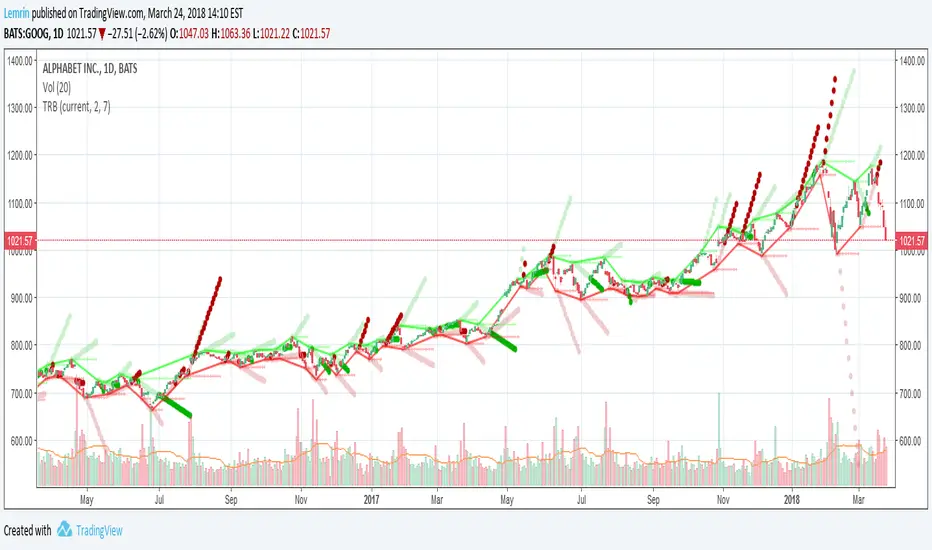Click the Mar label right after 2017
The height and width of the screenshot is (550, 932).
click(x=437, y=499)
